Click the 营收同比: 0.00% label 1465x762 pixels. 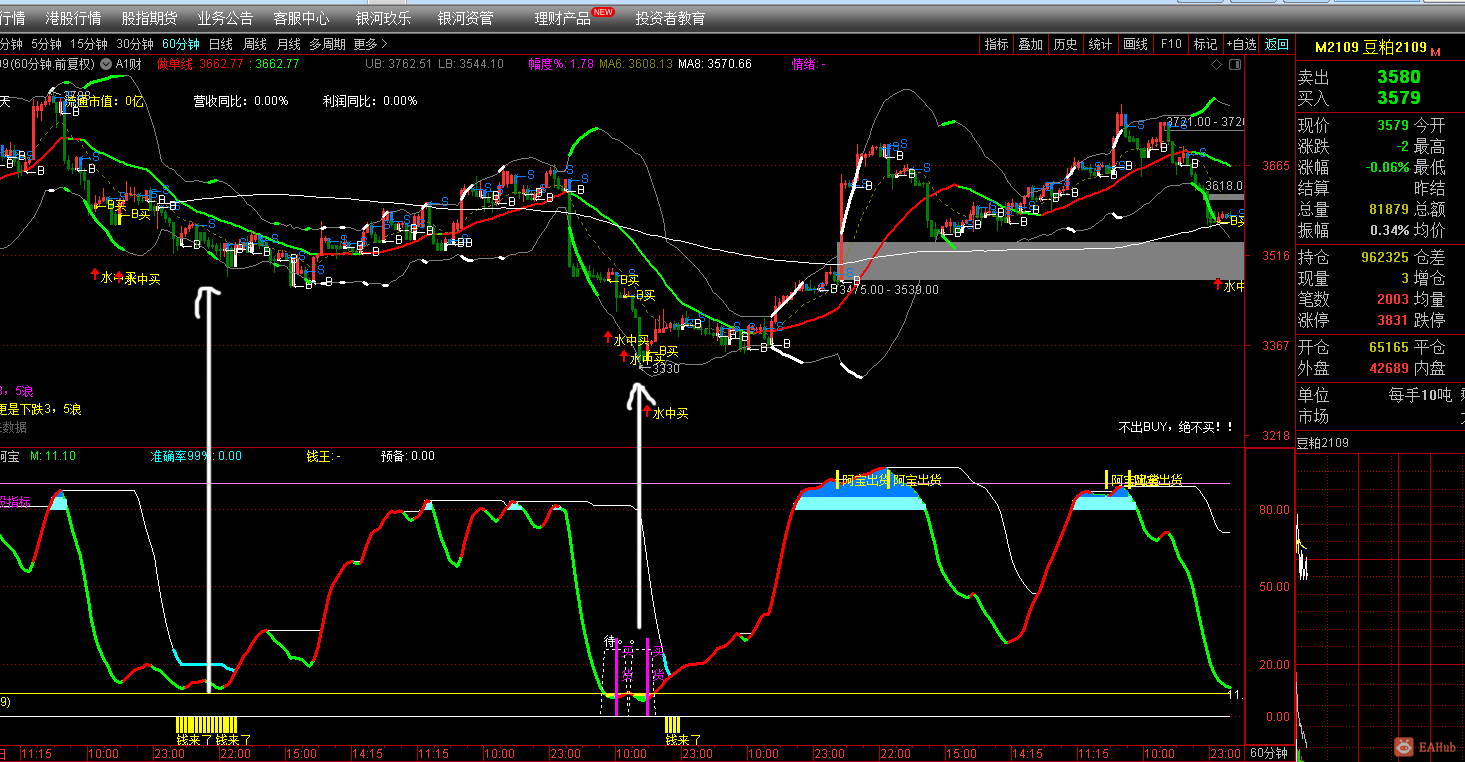pyautogui.click(x=241, y=101)
